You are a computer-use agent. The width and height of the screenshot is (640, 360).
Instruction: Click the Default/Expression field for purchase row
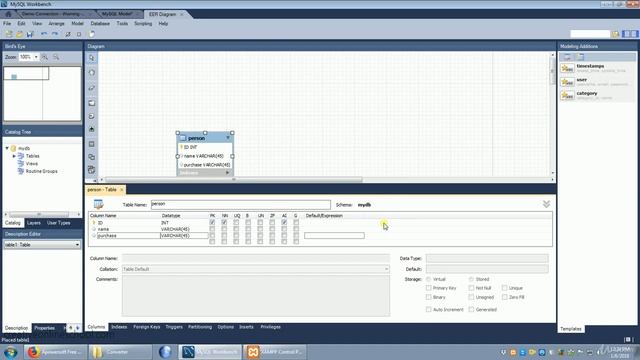[x=334, y=236]
